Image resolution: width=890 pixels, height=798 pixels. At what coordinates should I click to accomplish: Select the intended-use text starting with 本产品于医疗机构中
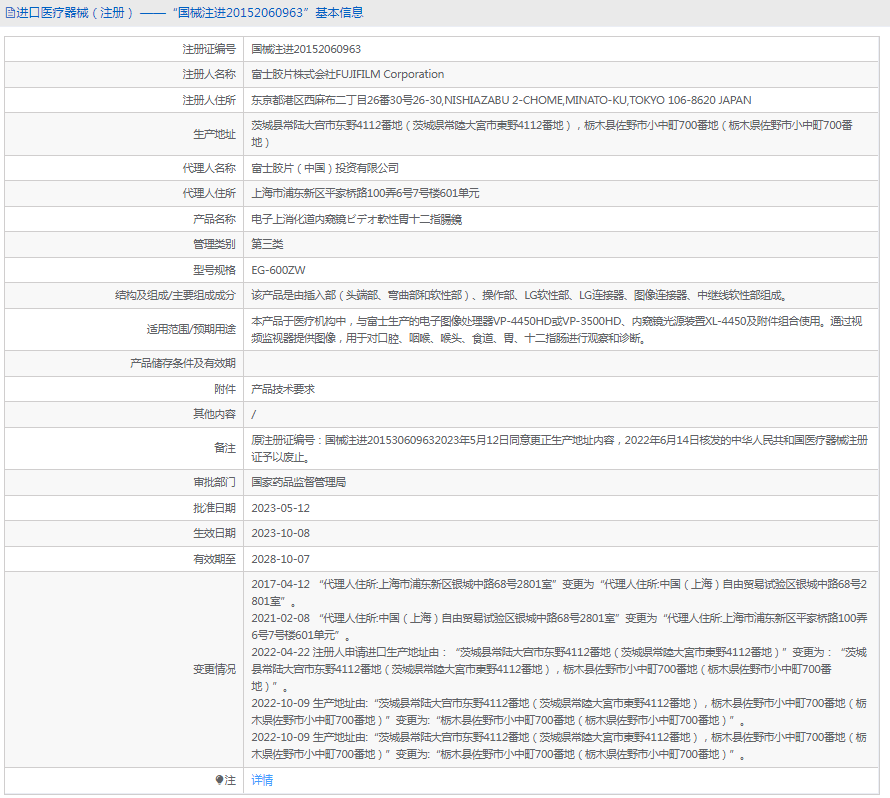(557, 329)
